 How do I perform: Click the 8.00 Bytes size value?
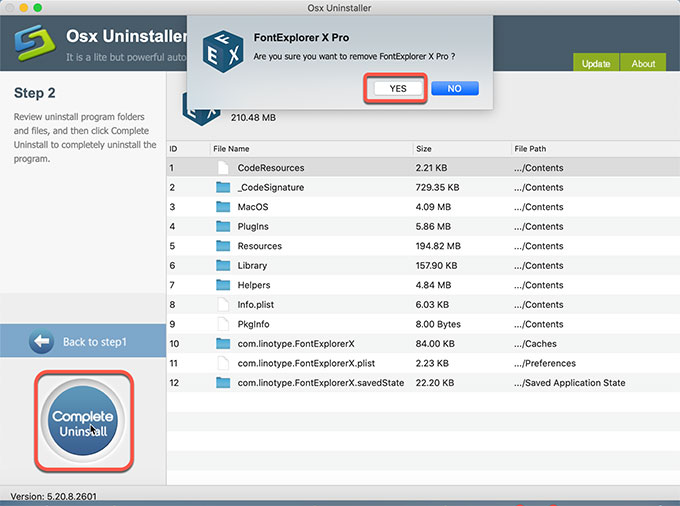(x=438, y=324)
